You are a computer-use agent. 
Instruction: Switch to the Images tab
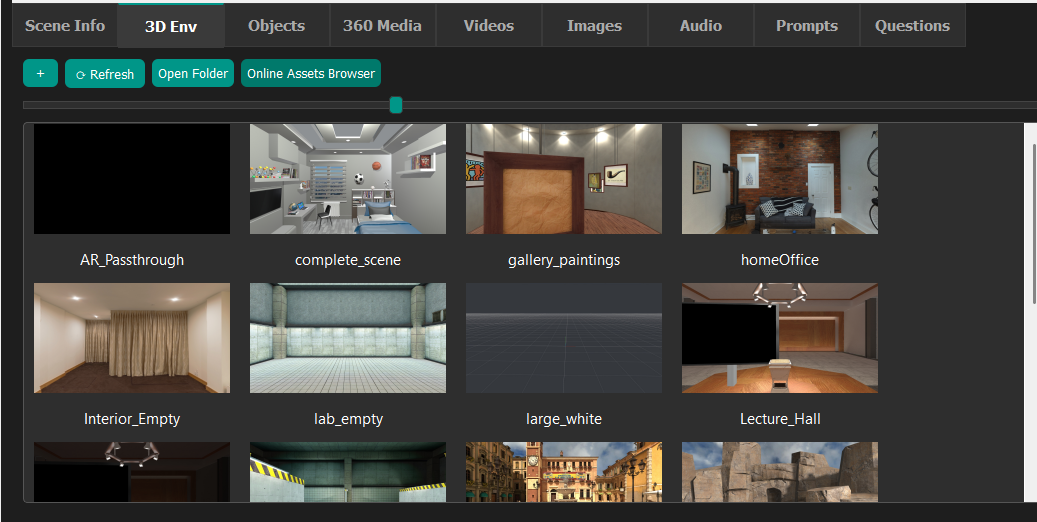[595, 26]
